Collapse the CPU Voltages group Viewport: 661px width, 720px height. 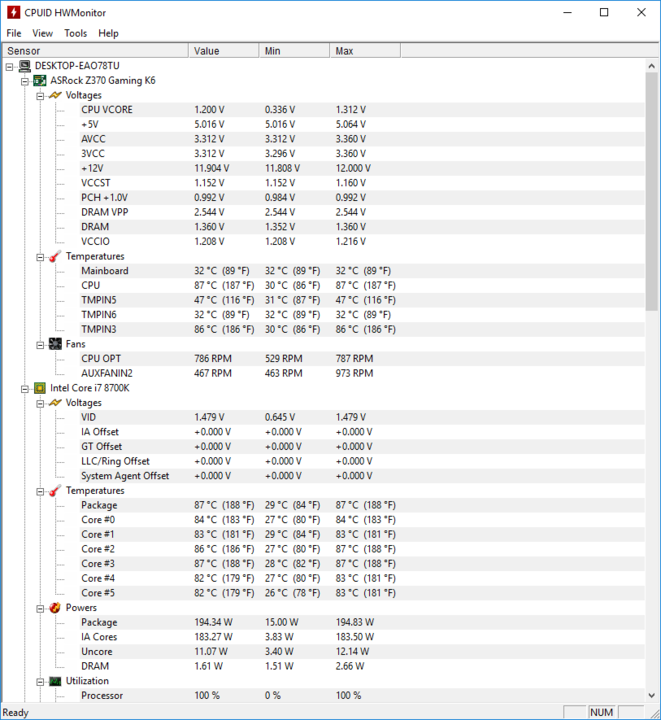pyautogui.click(x=40, y=404)
